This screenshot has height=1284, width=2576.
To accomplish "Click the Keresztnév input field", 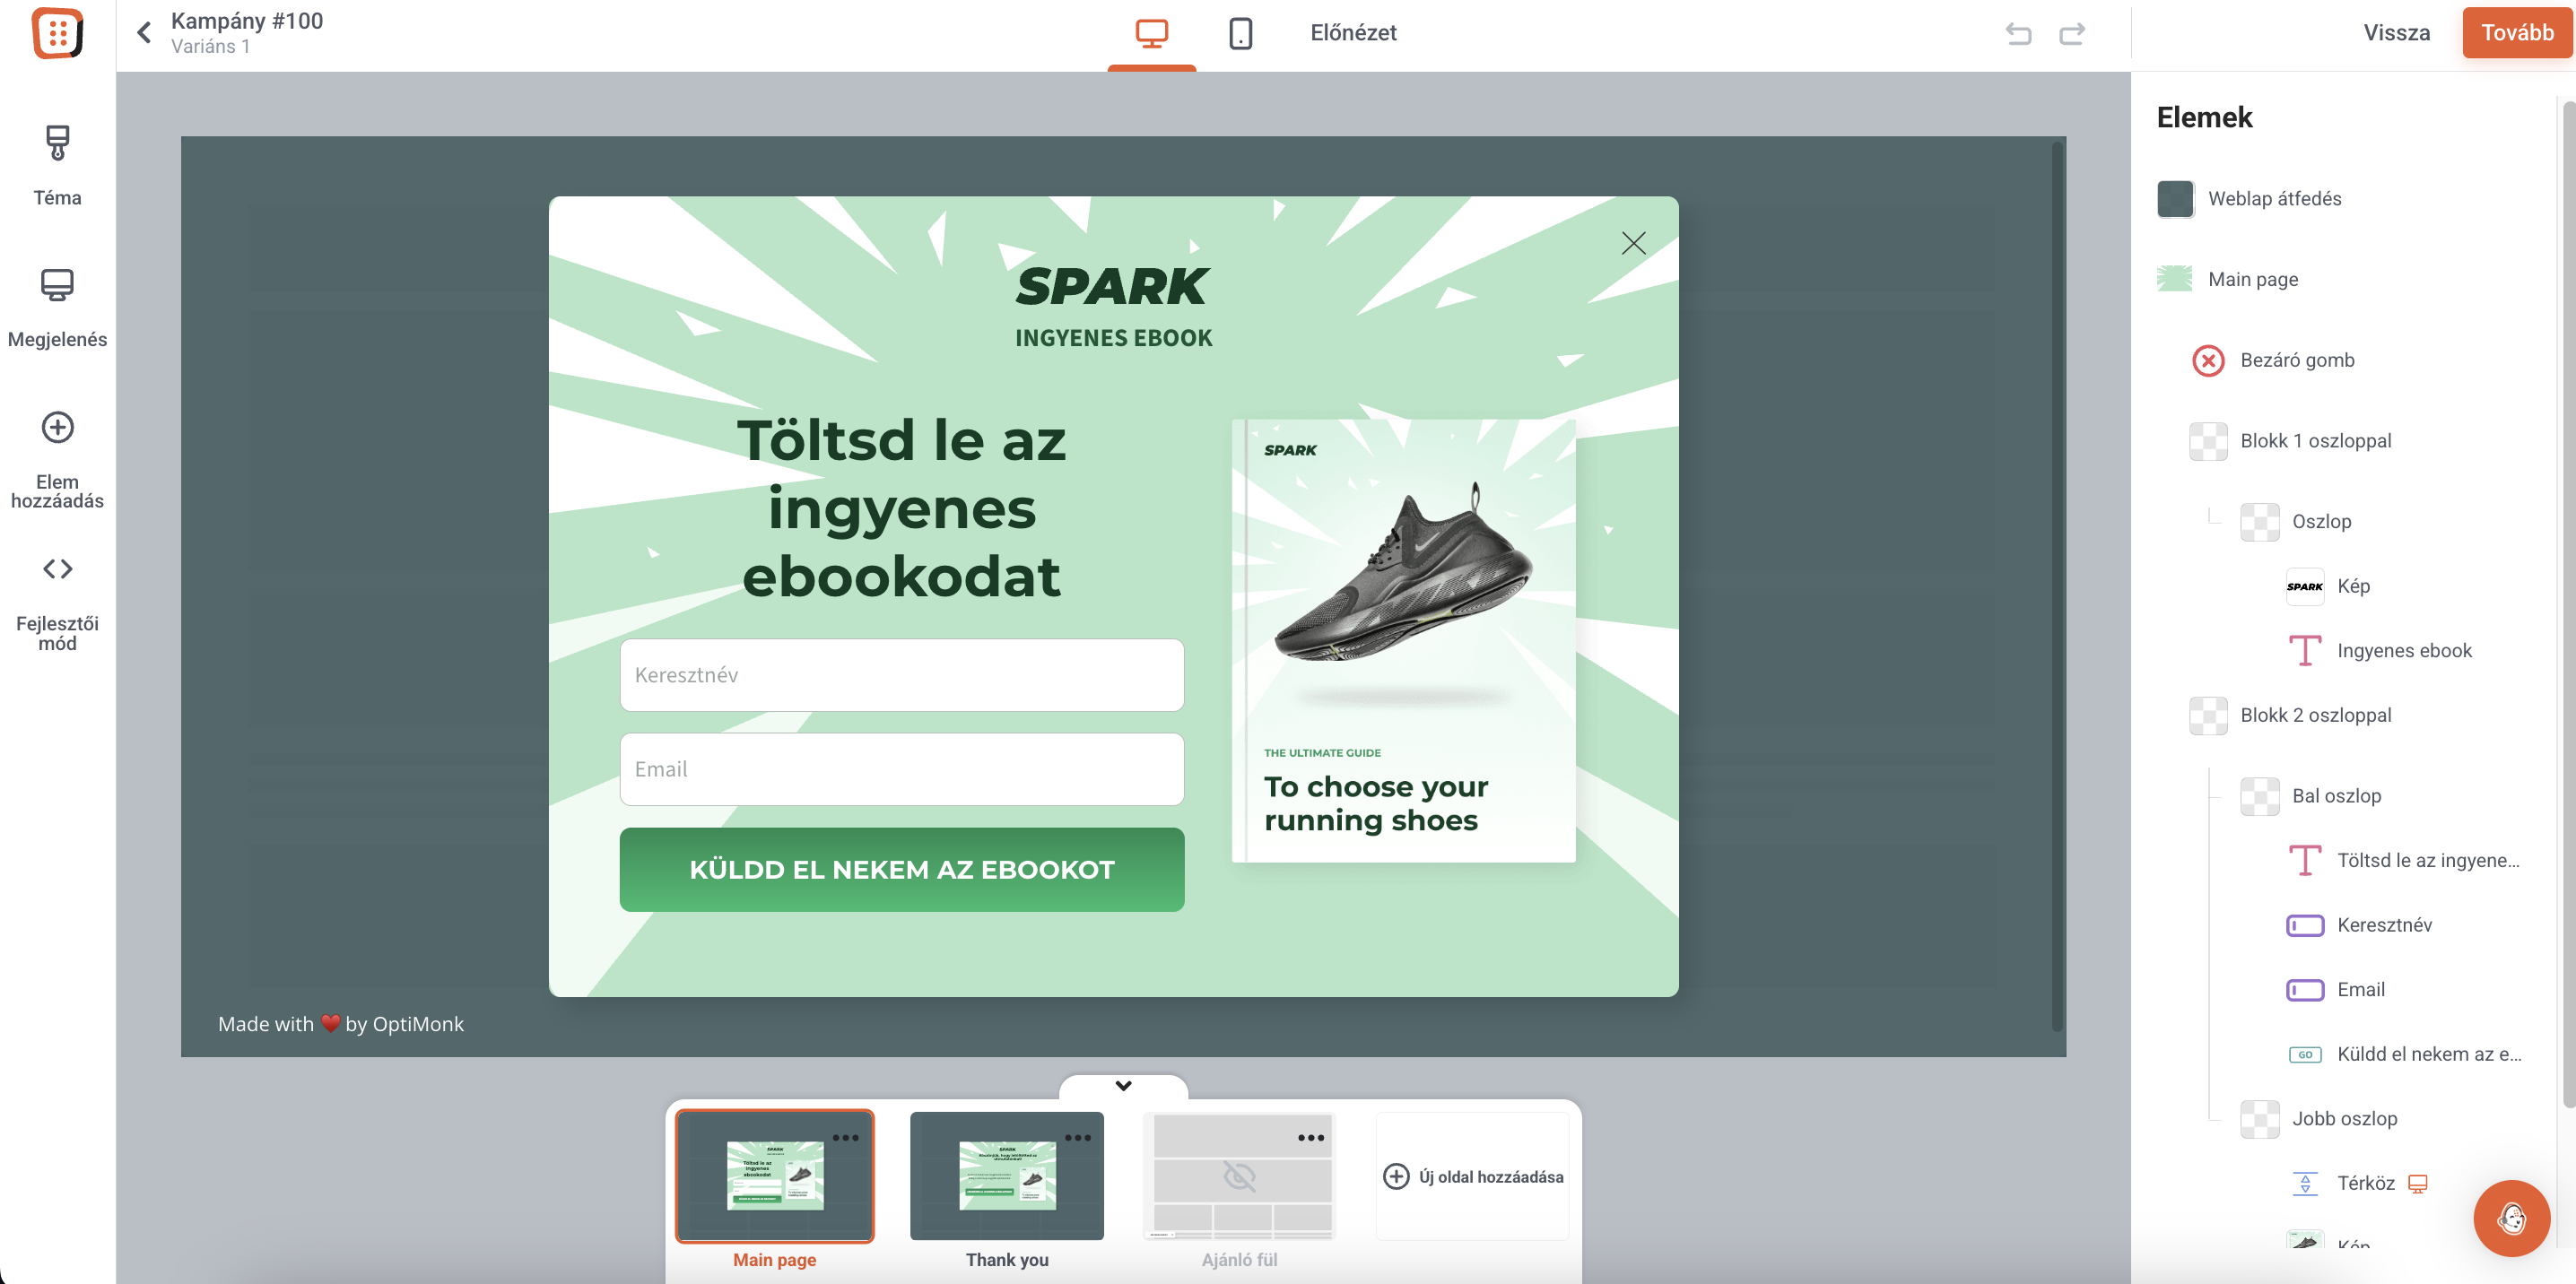I will (x=901, y=675).
